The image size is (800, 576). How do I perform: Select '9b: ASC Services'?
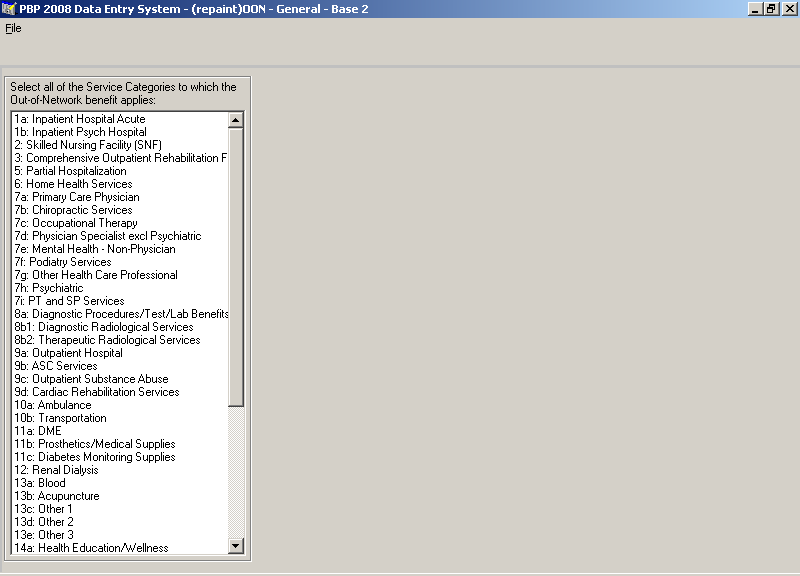pos(120,366)
